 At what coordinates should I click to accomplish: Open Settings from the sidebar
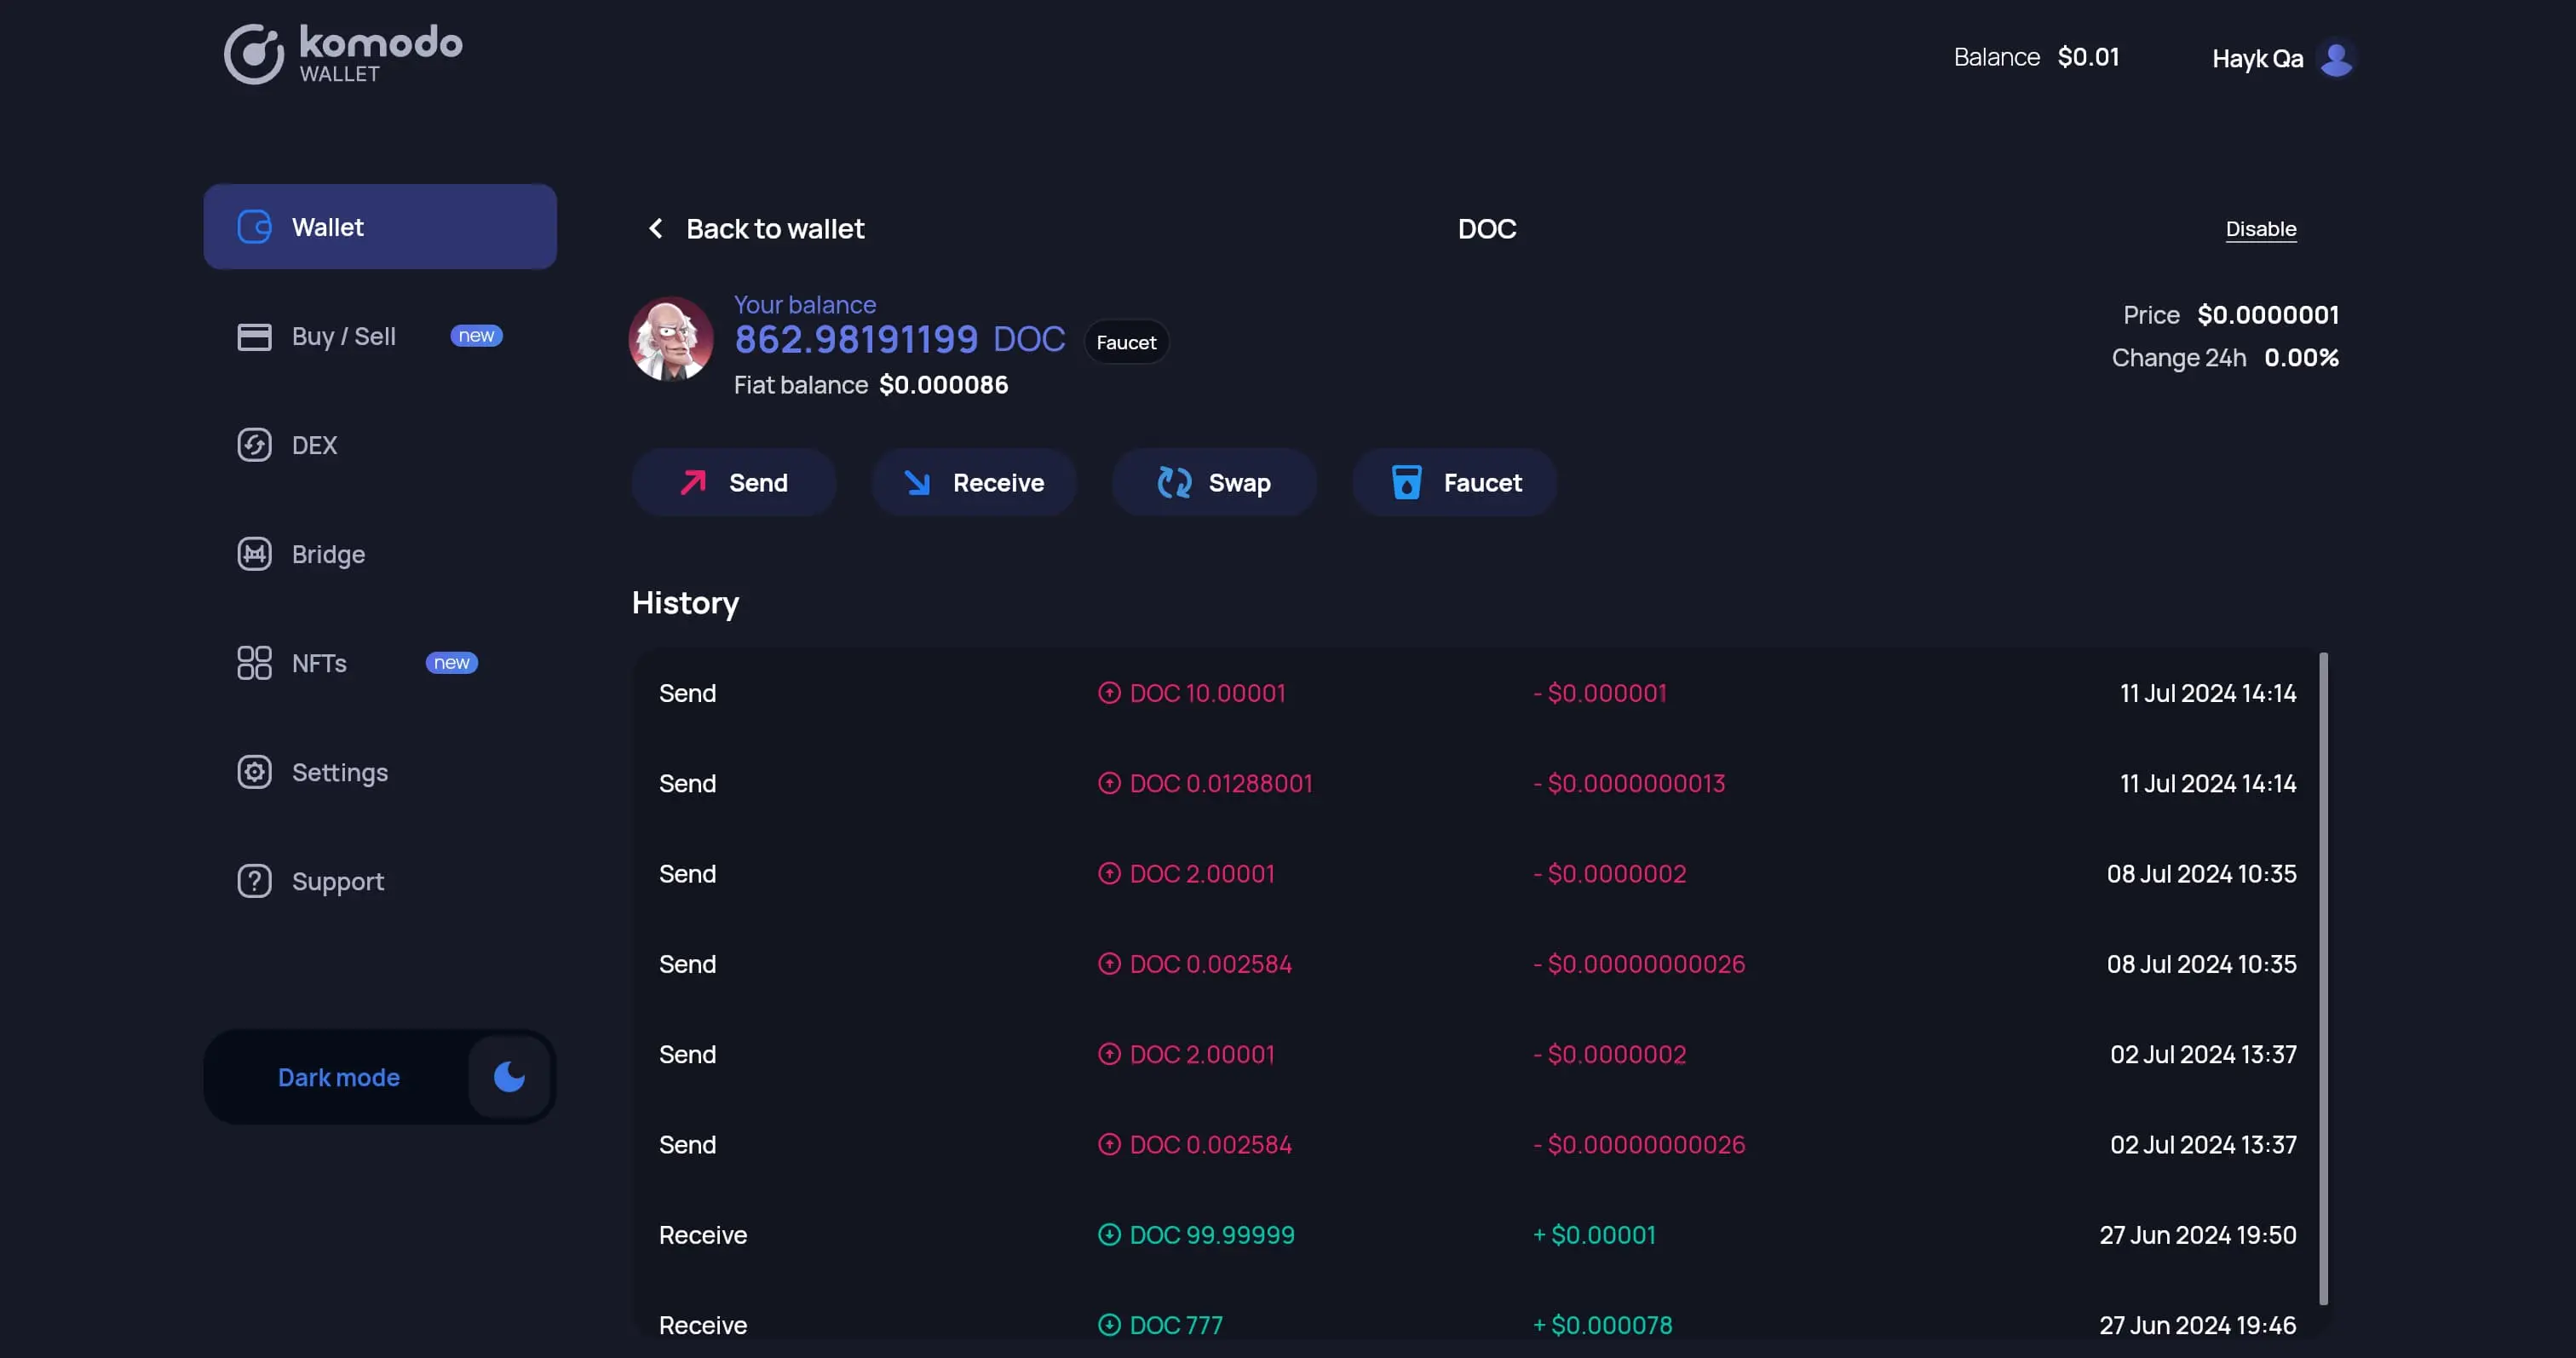(x=339, y=774)
